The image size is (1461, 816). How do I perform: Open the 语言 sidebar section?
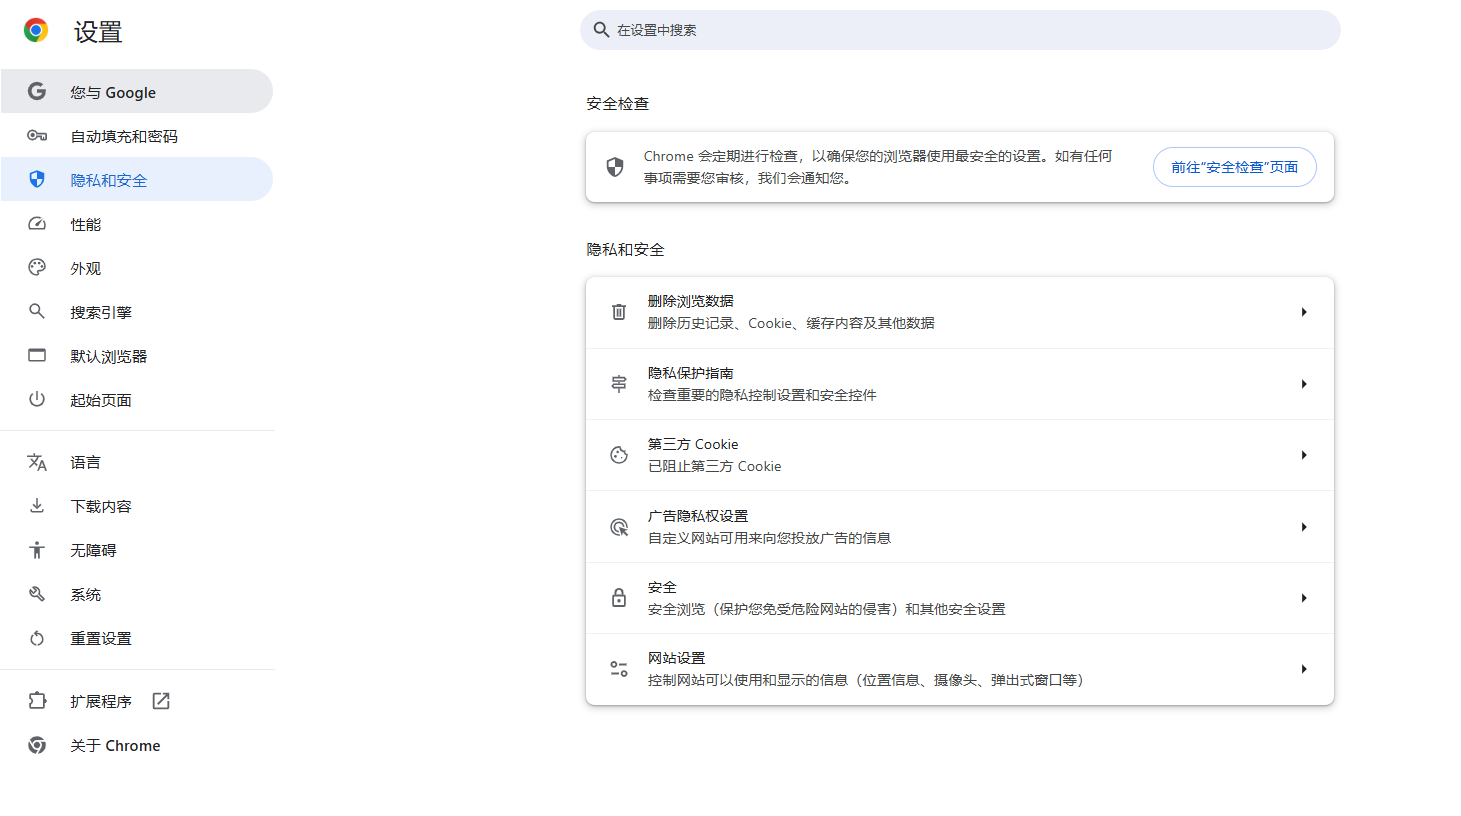tap(137, 462)
